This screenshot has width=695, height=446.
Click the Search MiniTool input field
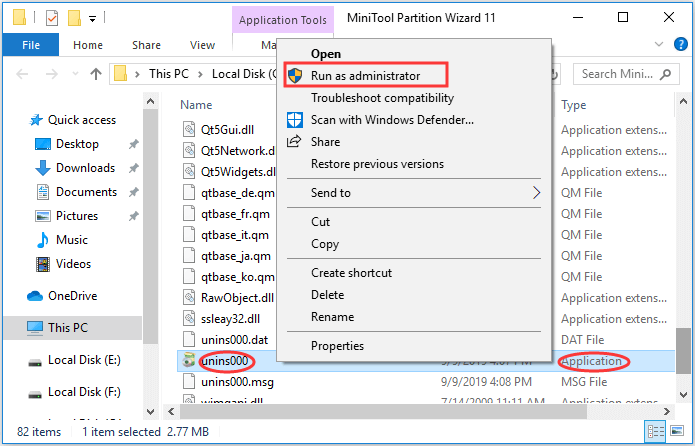tap(626, 74)
